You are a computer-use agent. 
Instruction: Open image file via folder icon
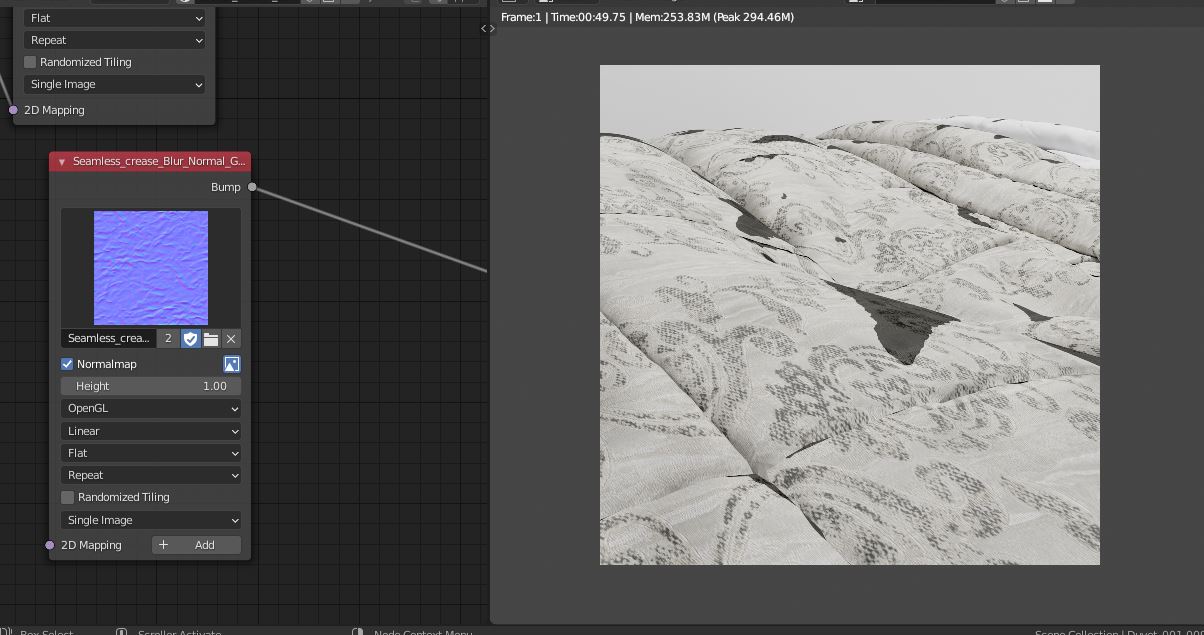(x=211, y=339)
